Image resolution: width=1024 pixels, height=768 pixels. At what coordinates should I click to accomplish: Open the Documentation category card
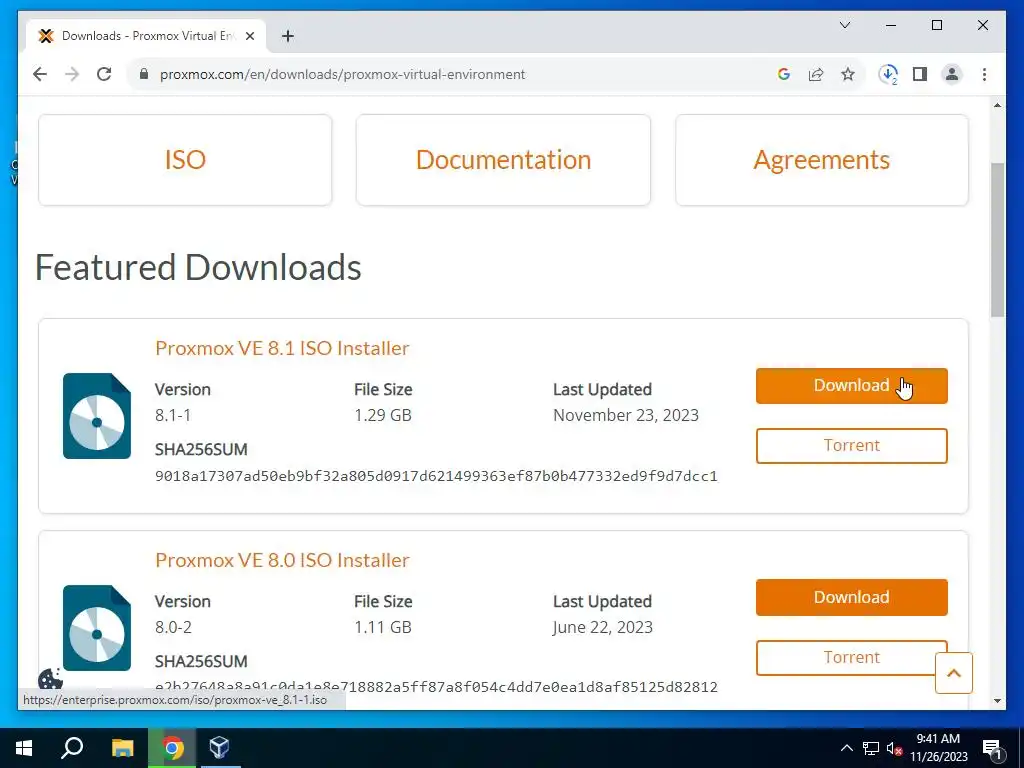click(503, 160)
